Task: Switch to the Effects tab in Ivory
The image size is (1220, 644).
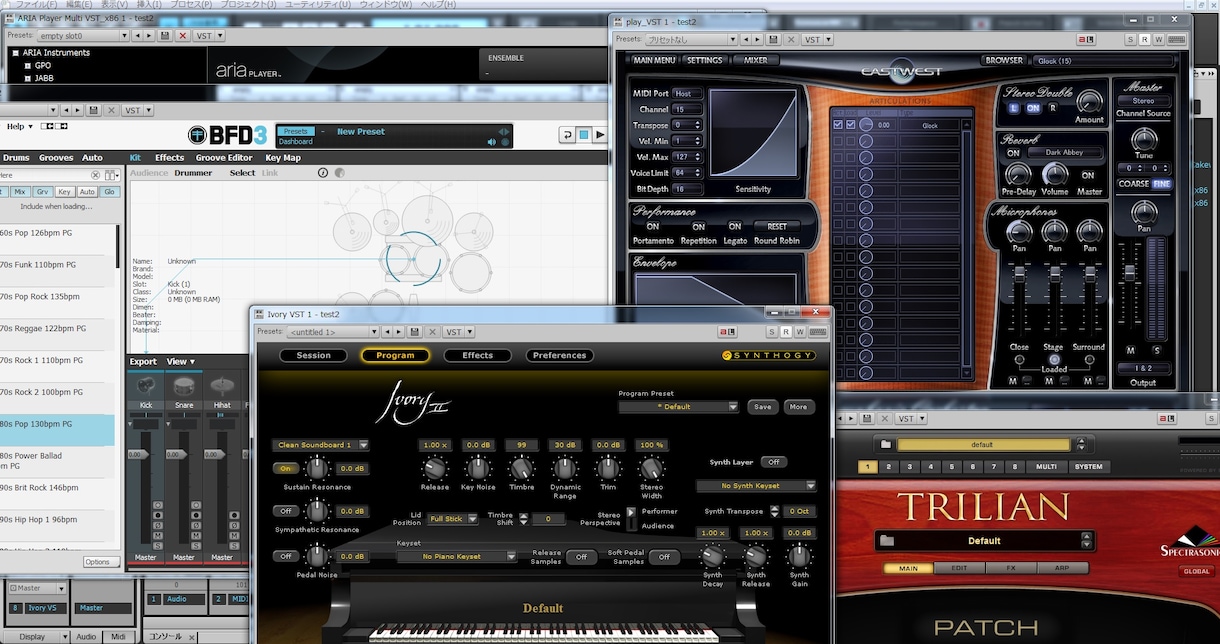Action: 477,355
